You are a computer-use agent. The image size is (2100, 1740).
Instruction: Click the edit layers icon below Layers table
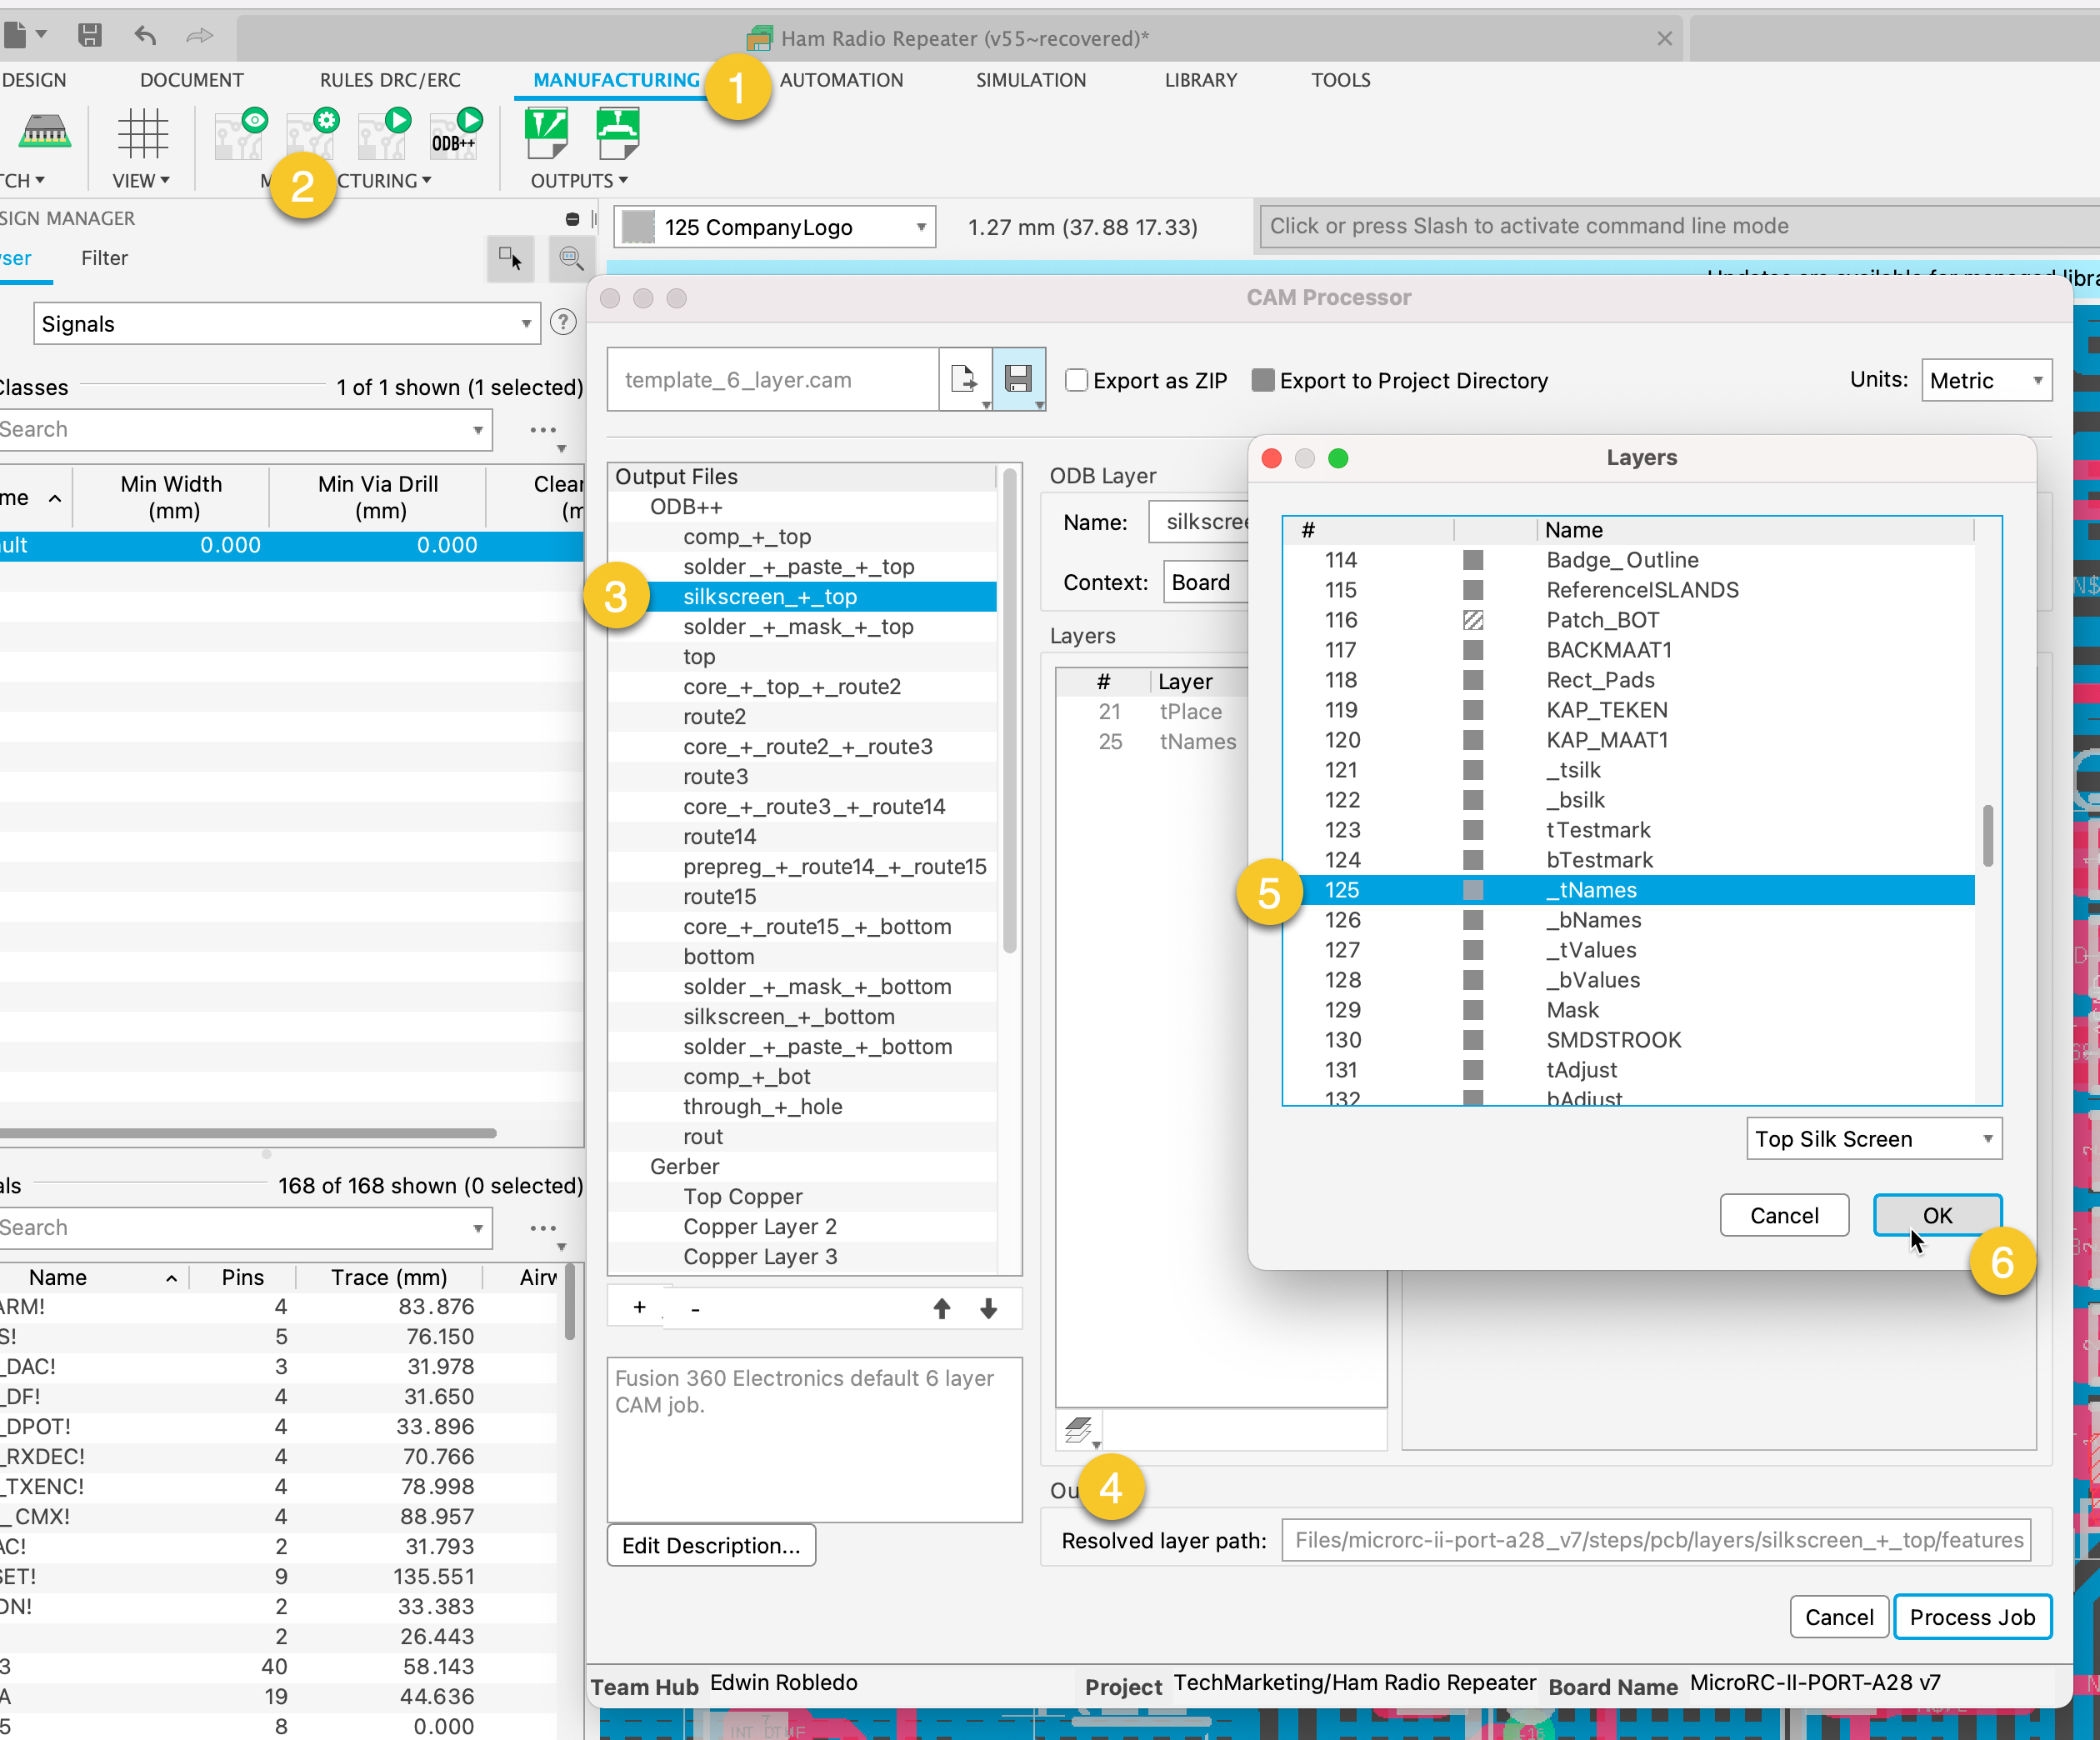click(x=1079, y=1430)
